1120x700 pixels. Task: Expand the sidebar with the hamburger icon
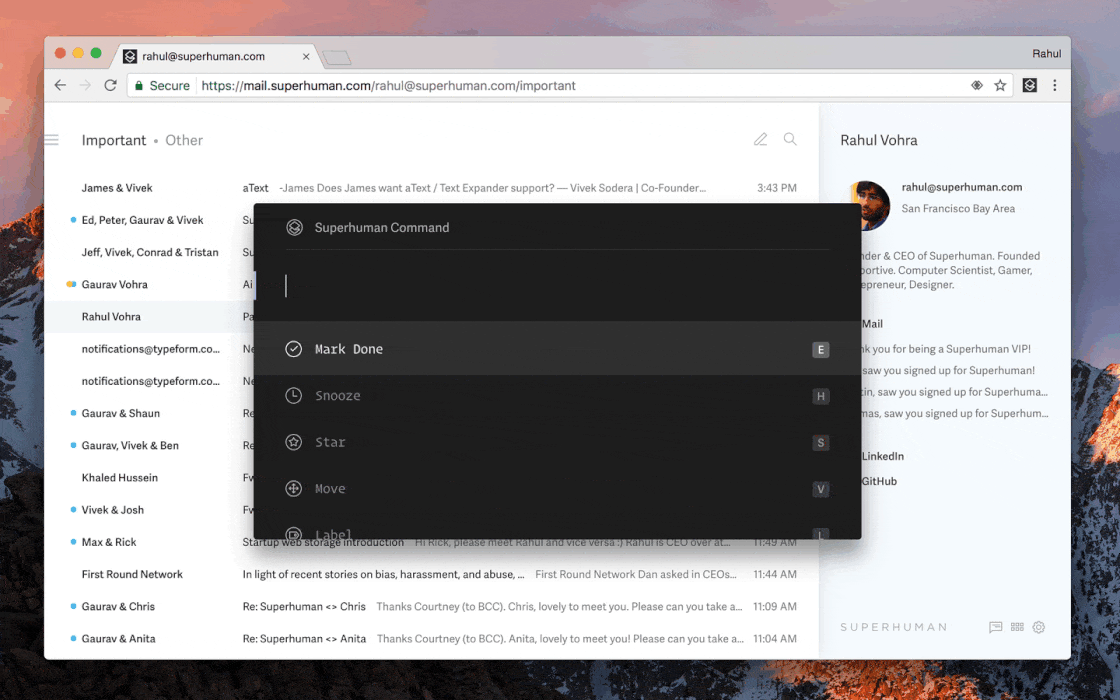coord(51,139)
